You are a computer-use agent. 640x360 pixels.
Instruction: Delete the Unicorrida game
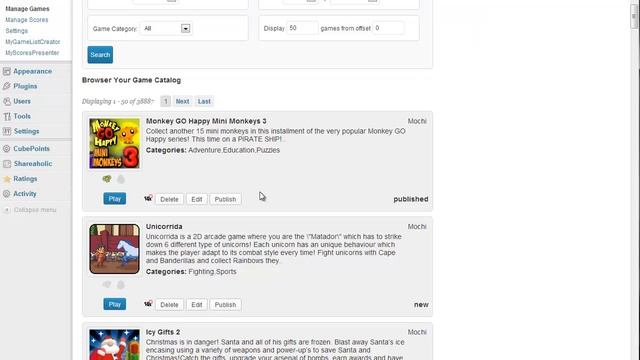(x=169, y=304)
